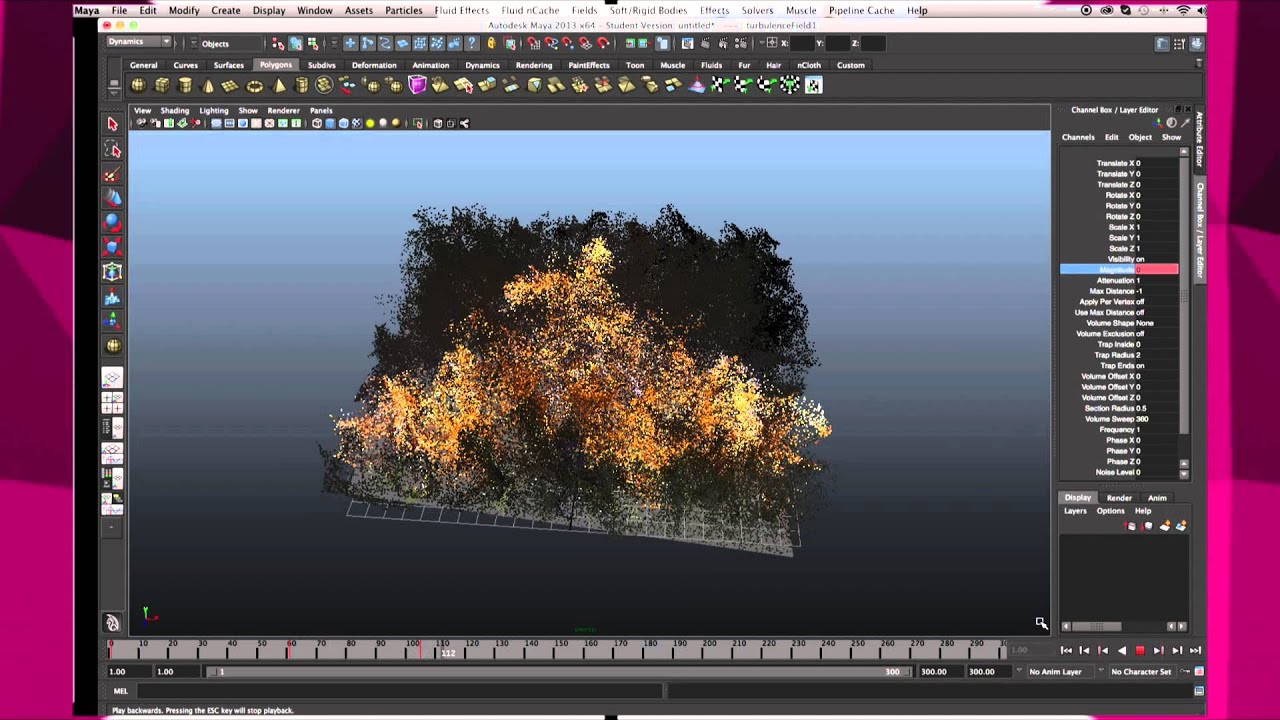Image resolution: width=1280 pixels, height=720 pixels.
Task: Click the lock icon in status line
Action: 491,43
